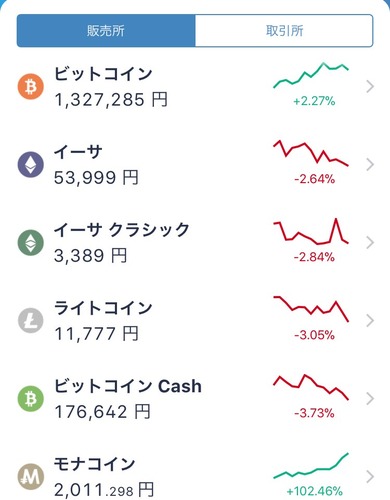View the red イーサ price chart
The height and width of the screenshot is (500, 390).
click(311, 153)
